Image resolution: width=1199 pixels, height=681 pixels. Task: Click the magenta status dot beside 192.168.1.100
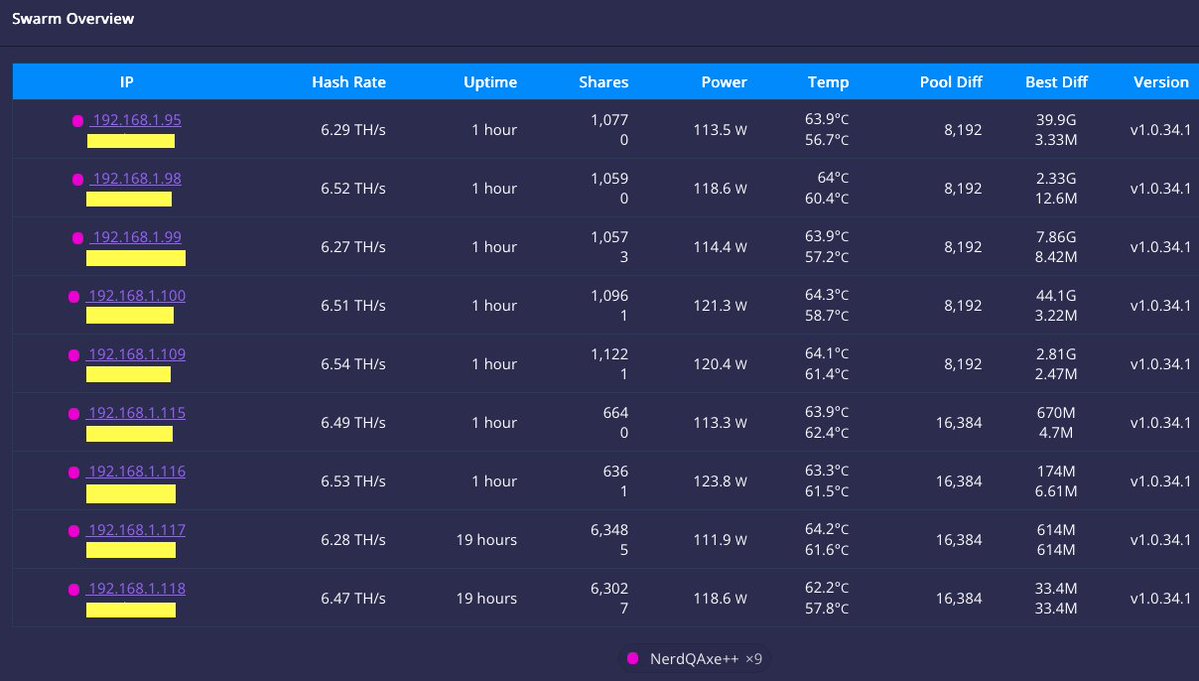coord(74,297)
